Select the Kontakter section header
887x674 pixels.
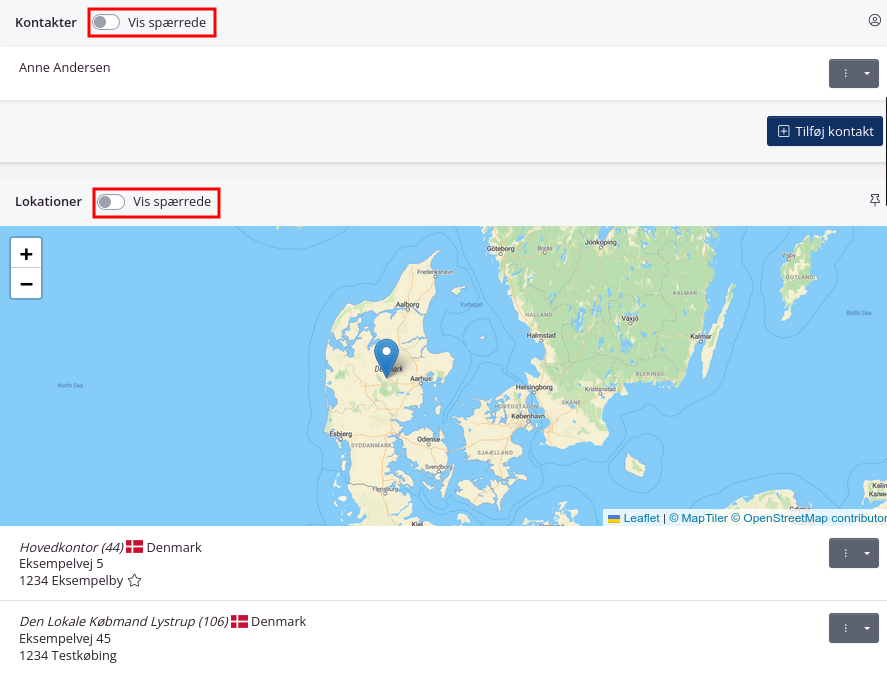[45, 21]
